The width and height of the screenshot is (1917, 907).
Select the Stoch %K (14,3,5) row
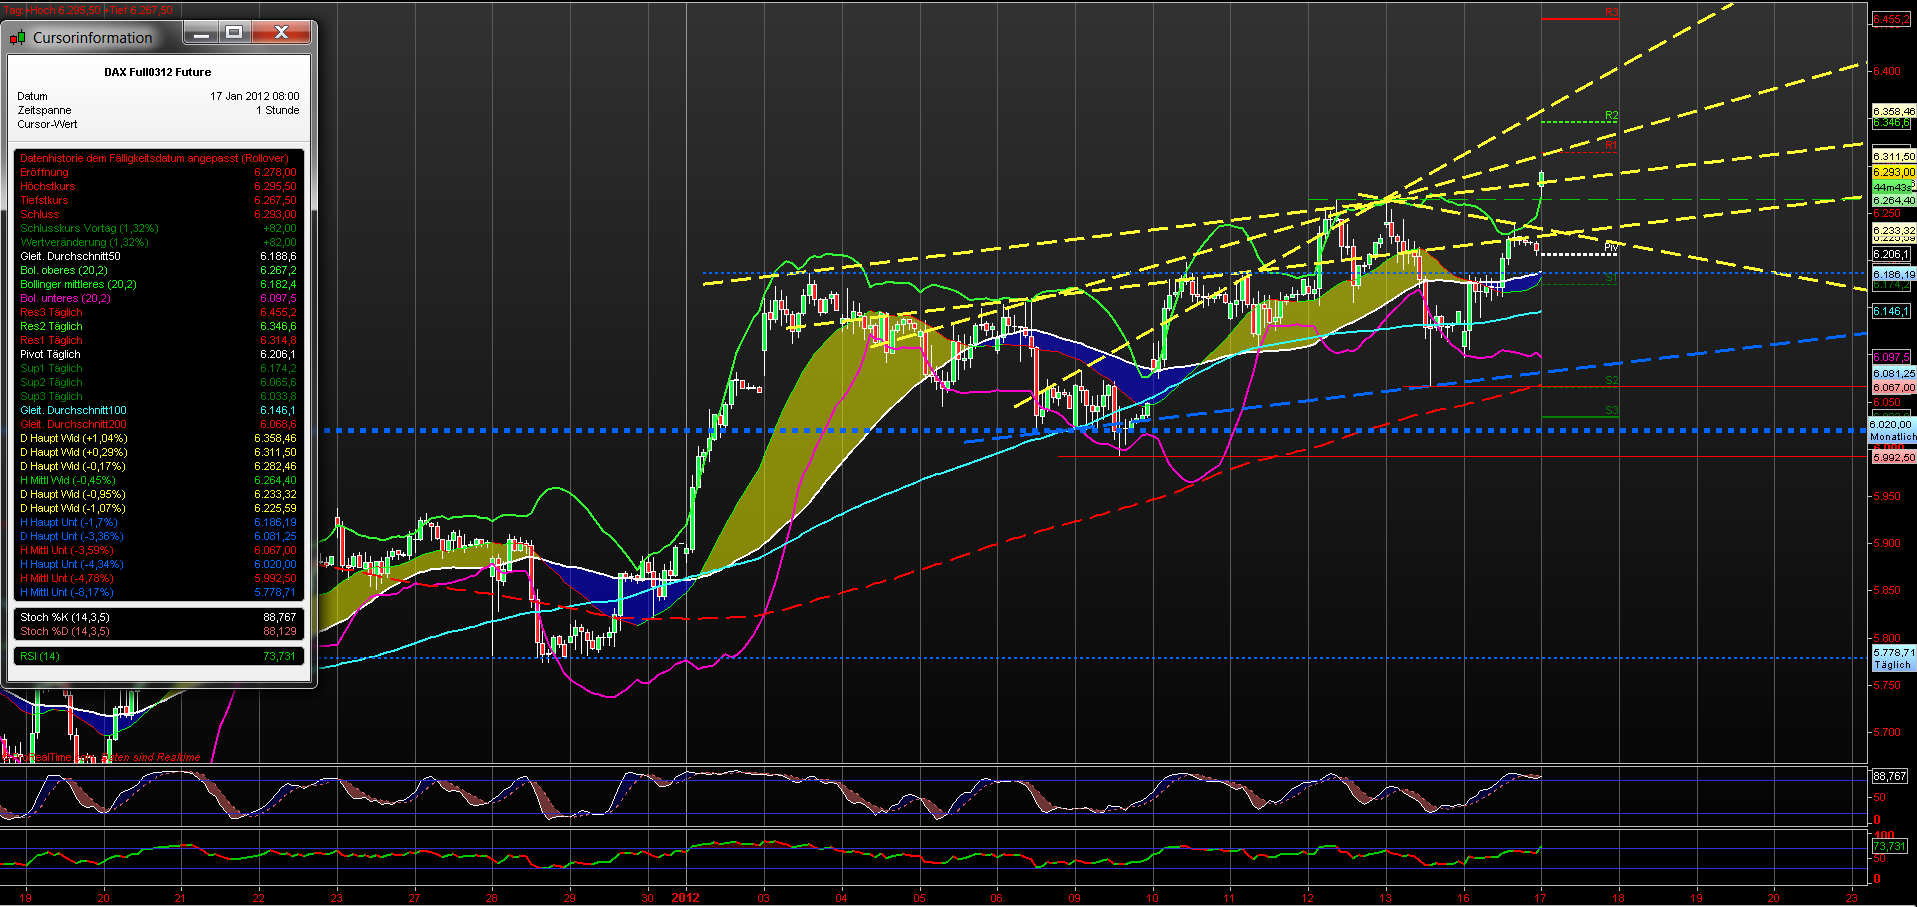[60, 617]
